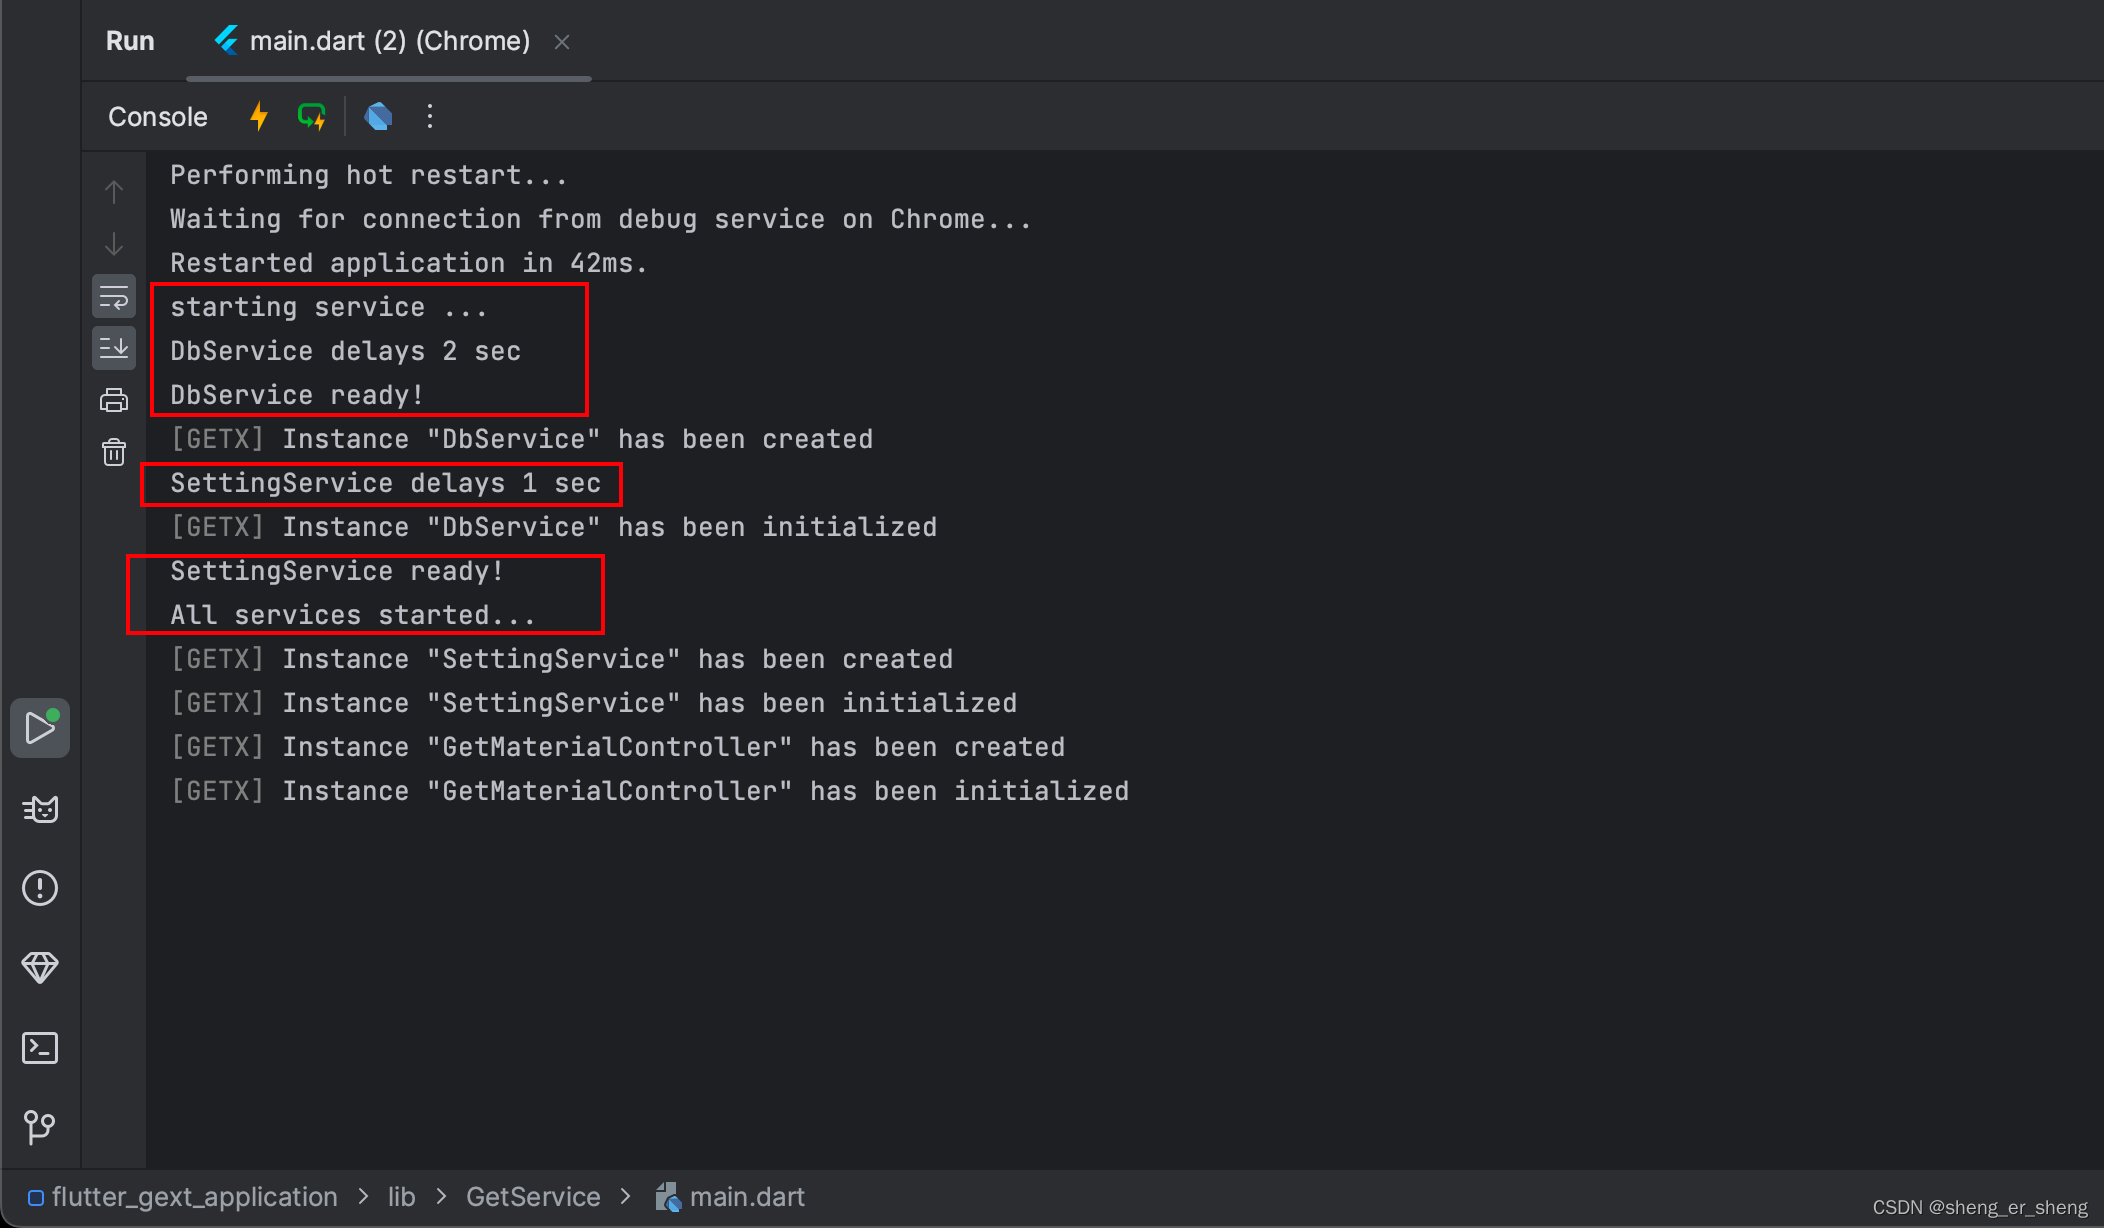Select the main.dart (2) (Chrome) run tab
Screen dimensions: 2104x1228
pyautogui.click(x=388, y=41)
